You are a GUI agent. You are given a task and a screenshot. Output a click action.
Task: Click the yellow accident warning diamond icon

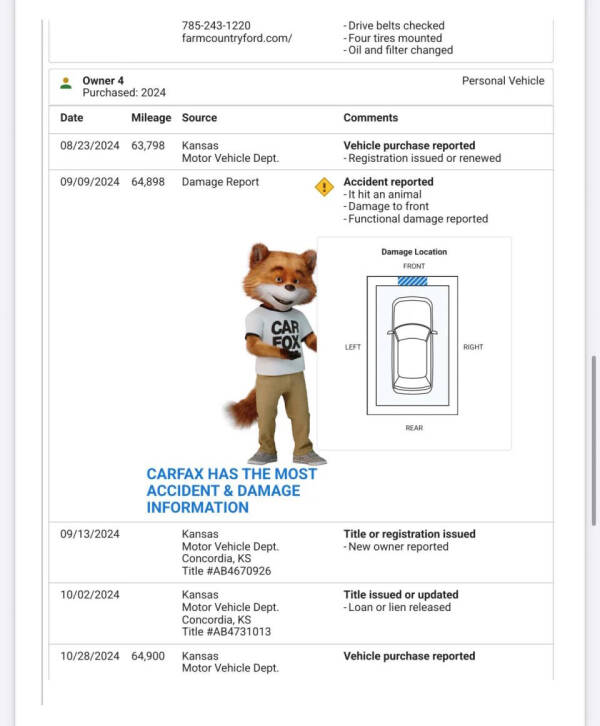point(324,186)
